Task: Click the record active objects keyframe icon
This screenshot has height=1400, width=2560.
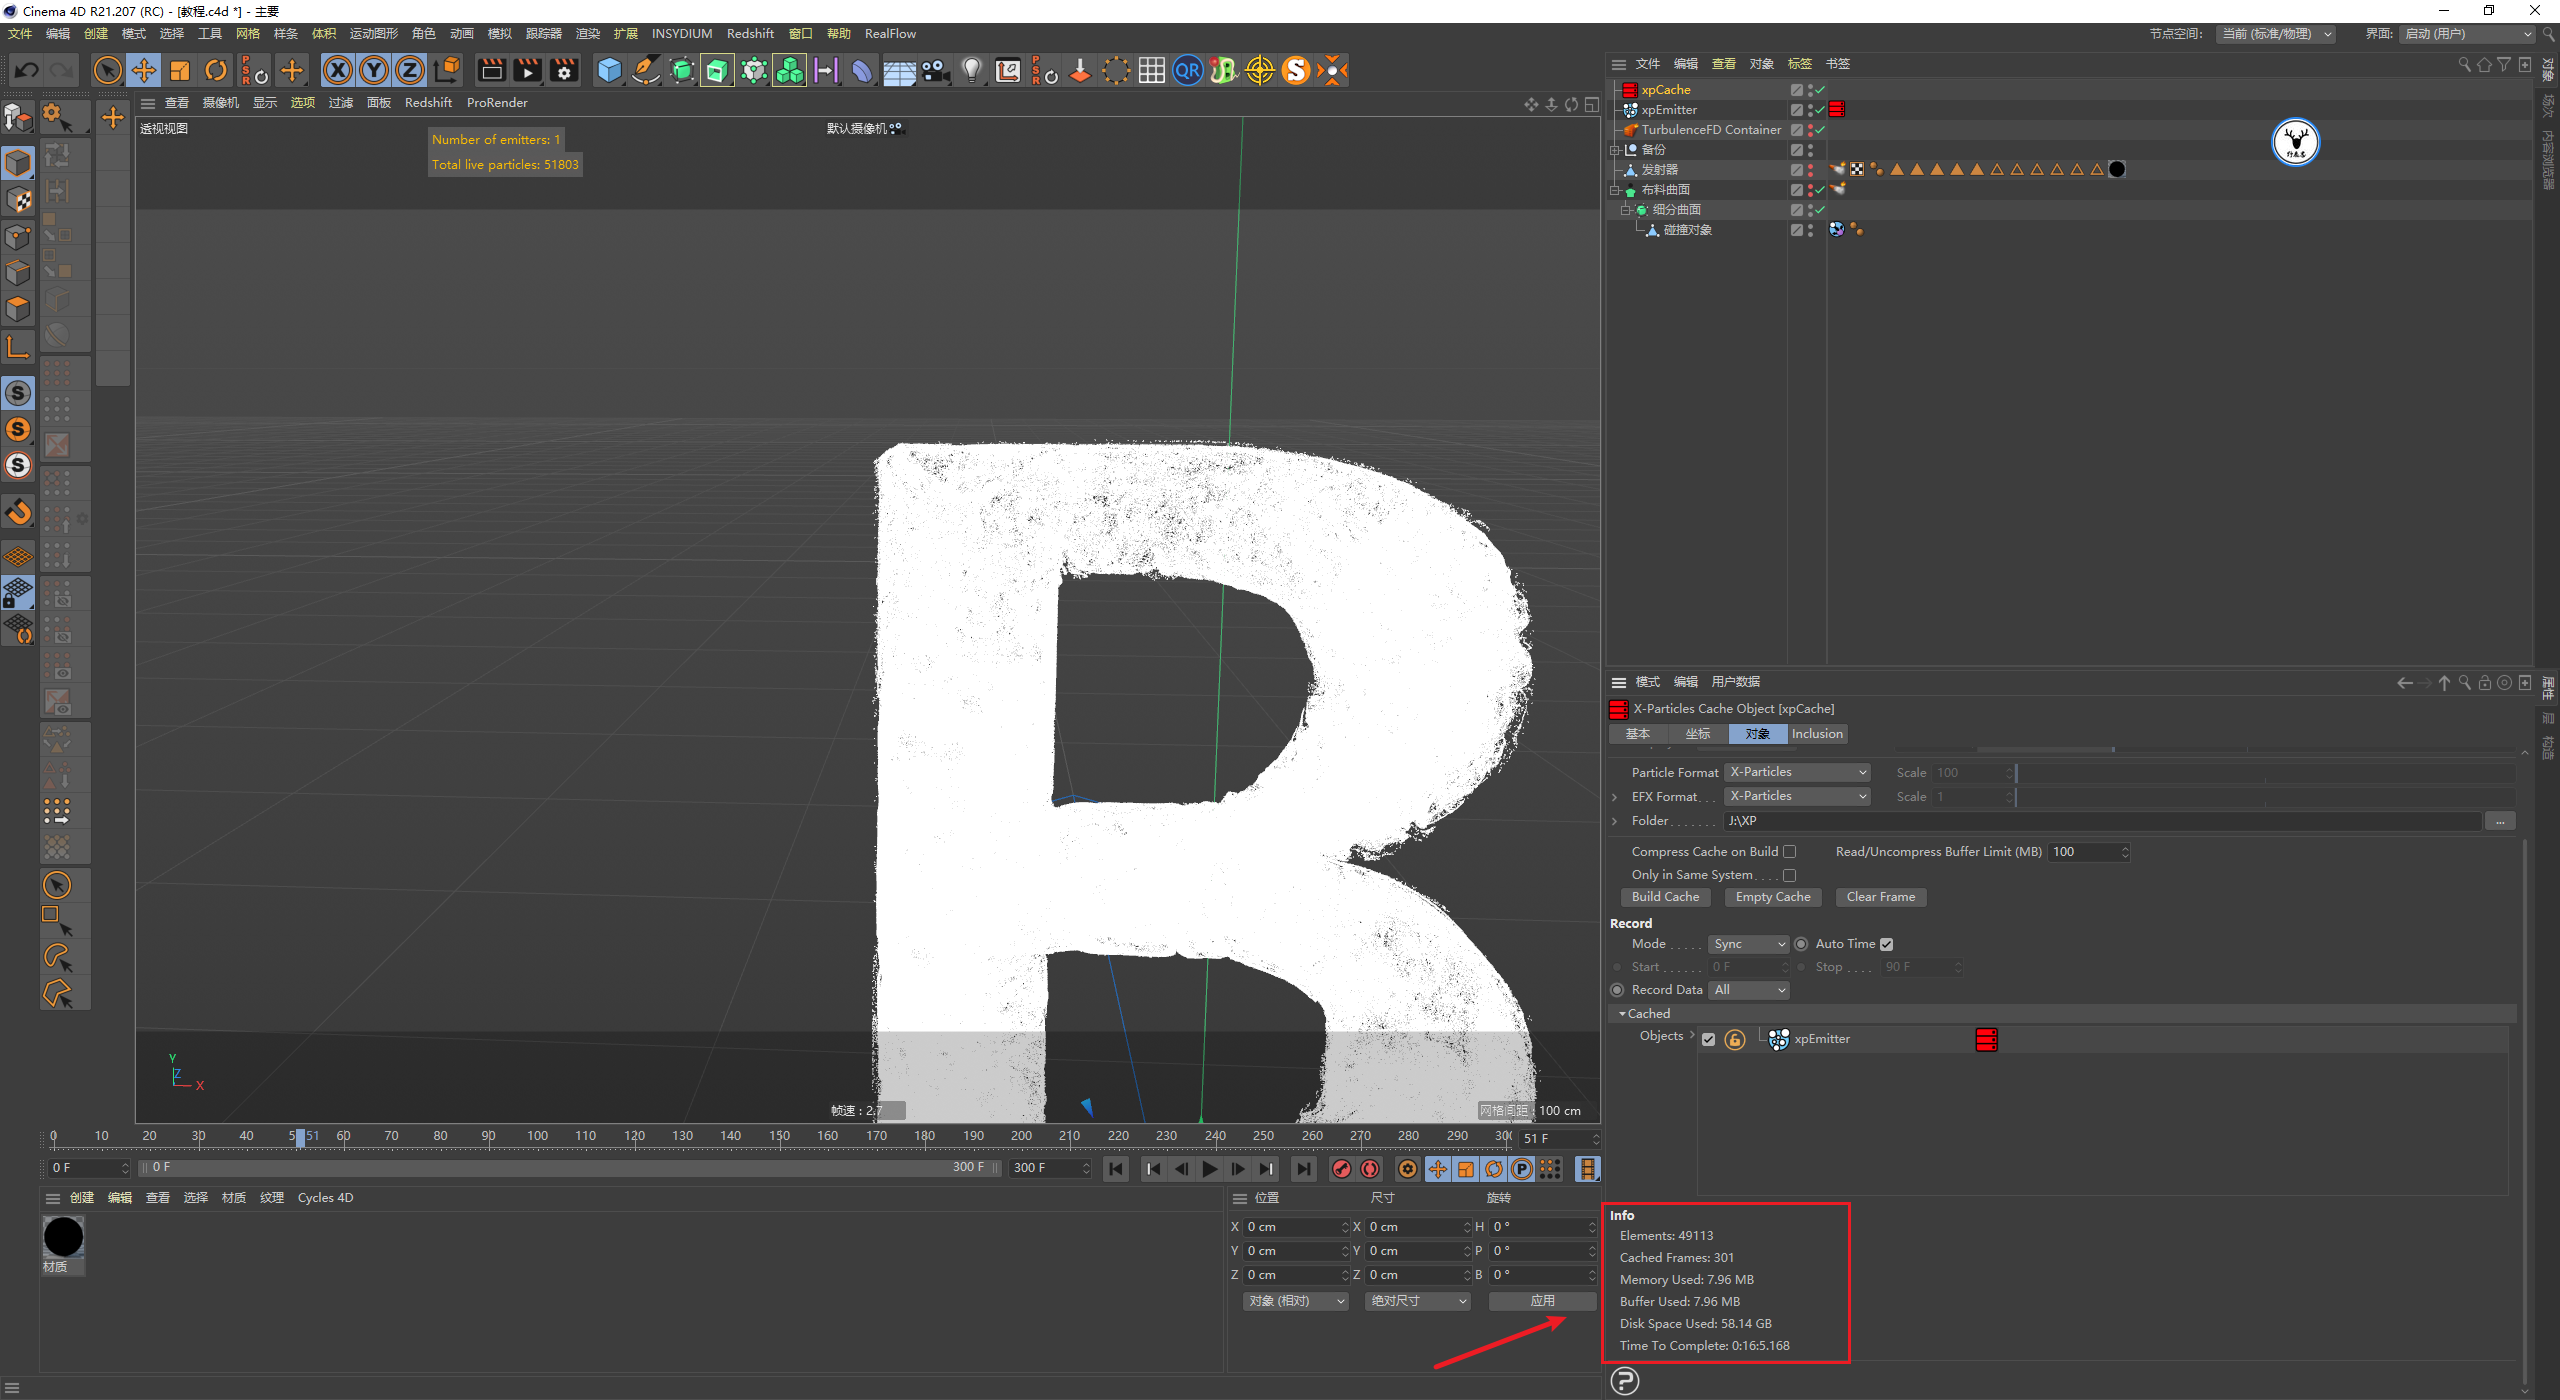Action: click(x=1342, y=1168)
